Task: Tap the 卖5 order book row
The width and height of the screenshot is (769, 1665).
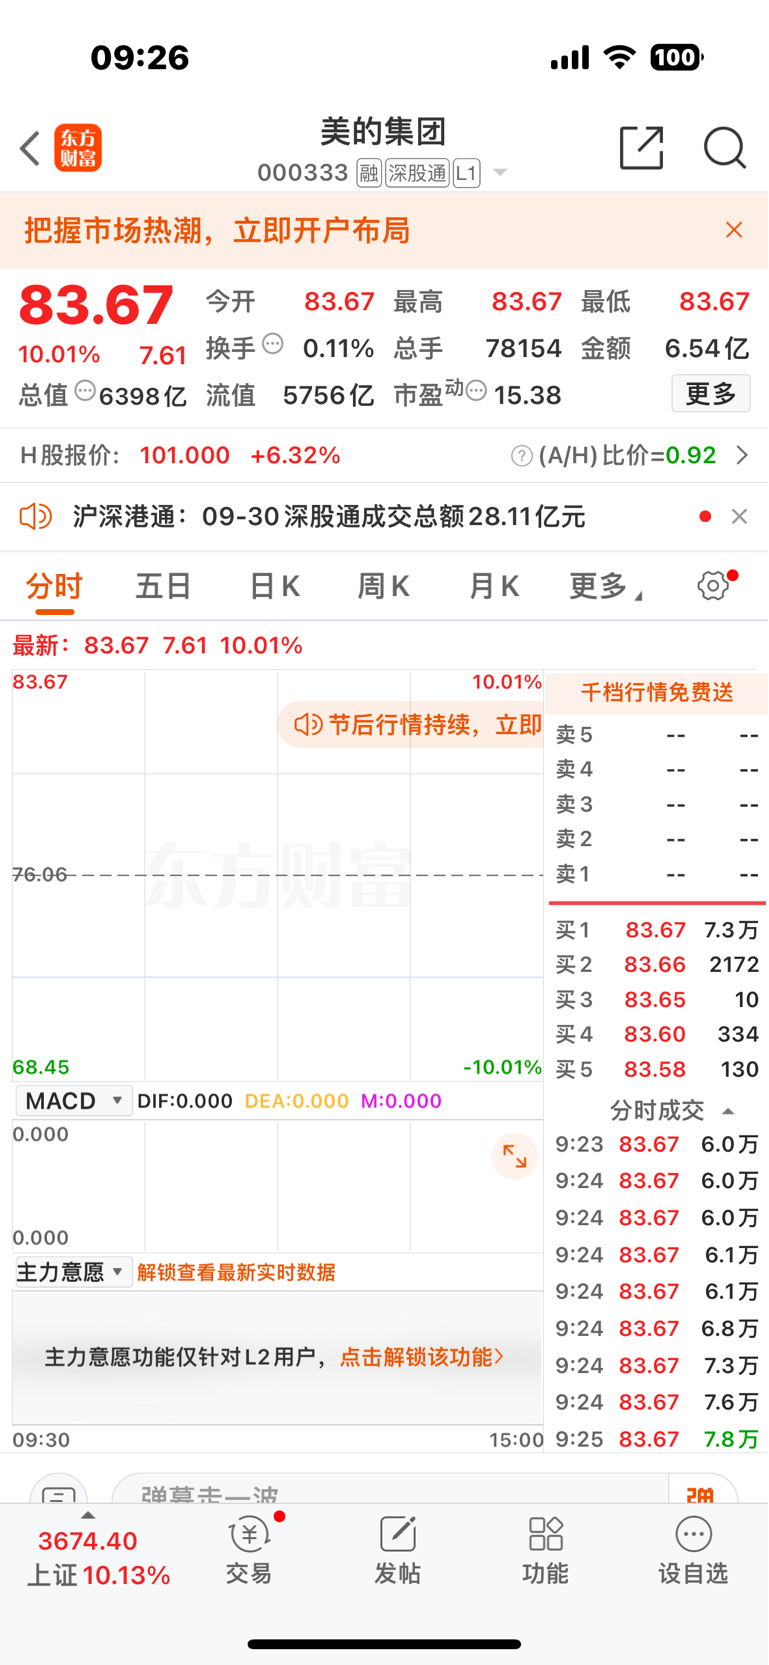Action: coord(657,735)
